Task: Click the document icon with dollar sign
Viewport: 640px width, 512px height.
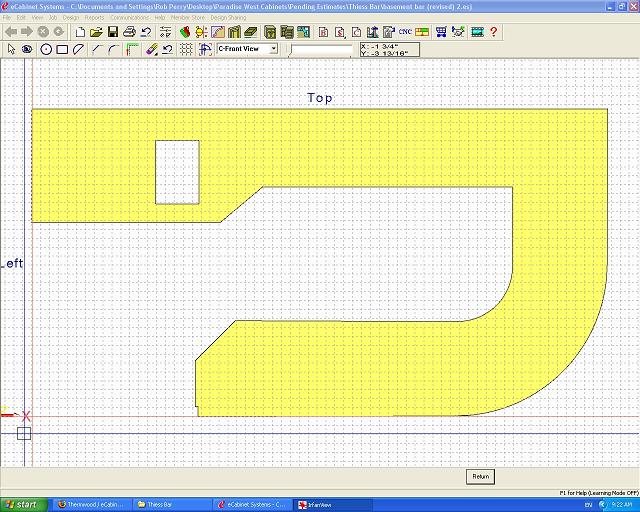Action: [x=340, y=32]
